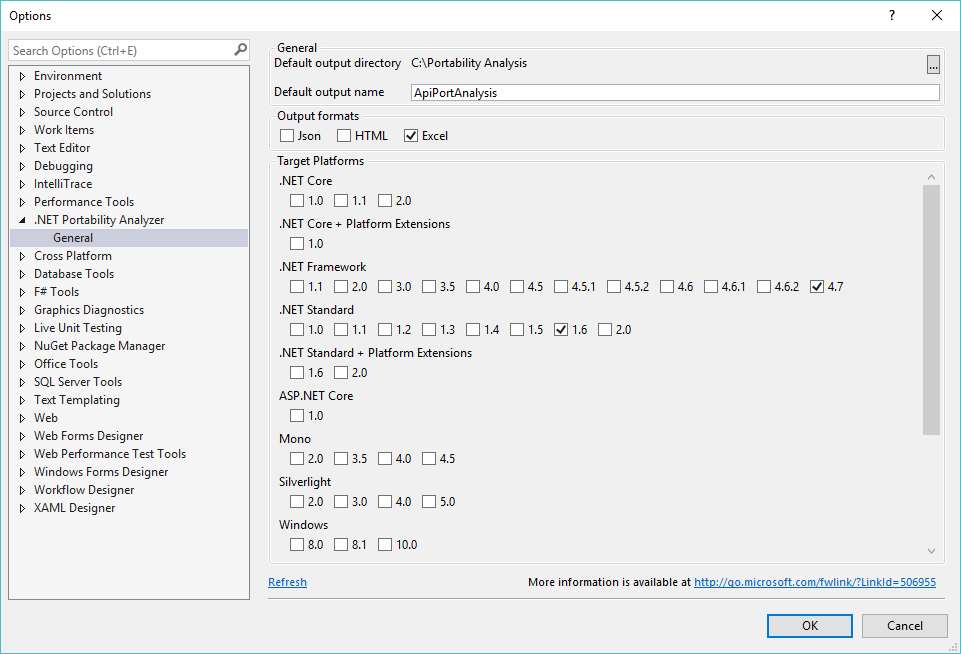Viewport: 961px width, 654px height.
Task: Click the help question mark icon
Action: pyautogui.click(x=891, y=15)
